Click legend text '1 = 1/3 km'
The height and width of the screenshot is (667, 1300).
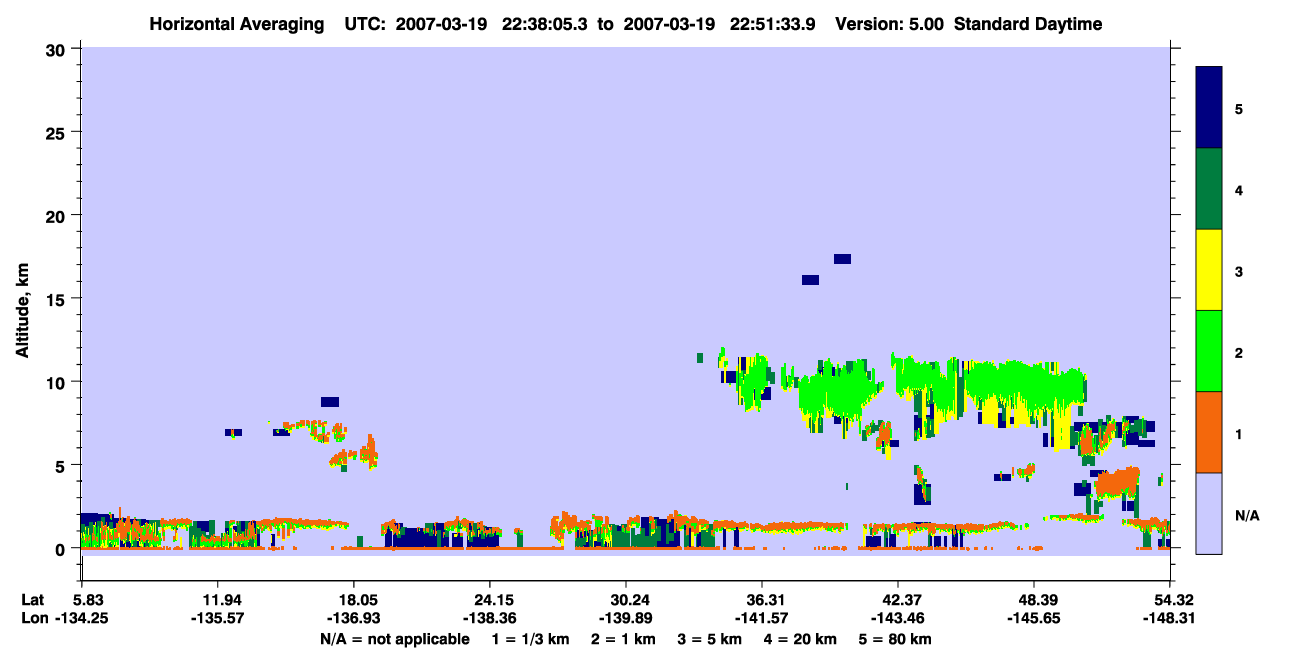pos(532,639)
